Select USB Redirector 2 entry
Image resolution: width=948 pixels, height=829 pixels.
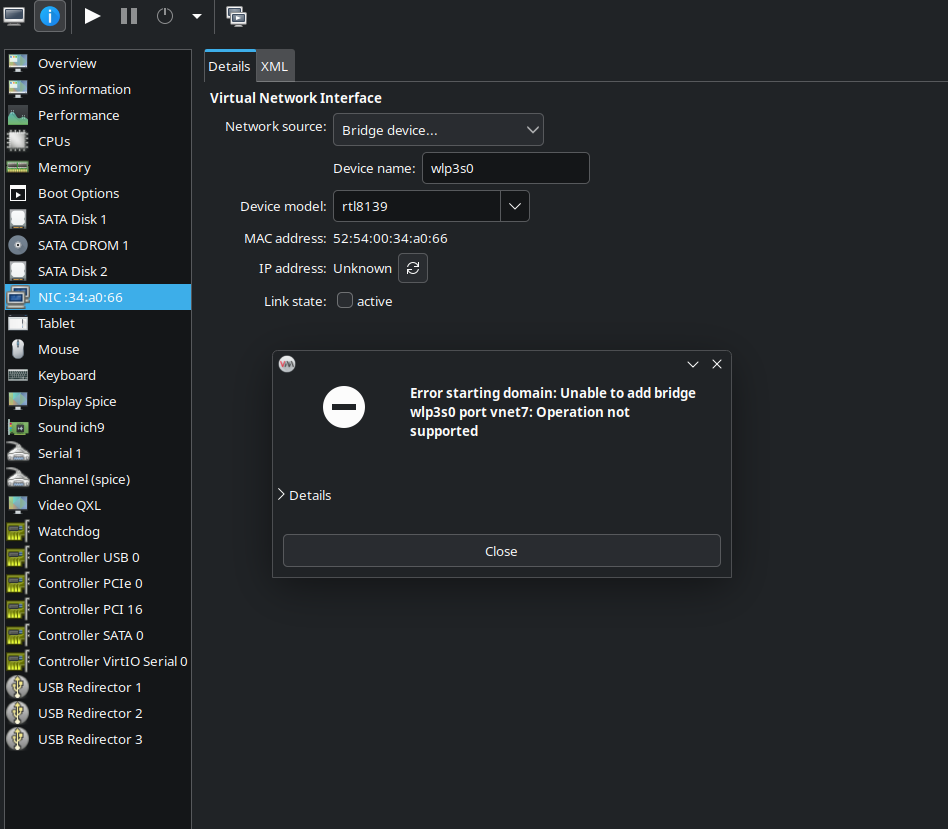(x=98, y=714)
